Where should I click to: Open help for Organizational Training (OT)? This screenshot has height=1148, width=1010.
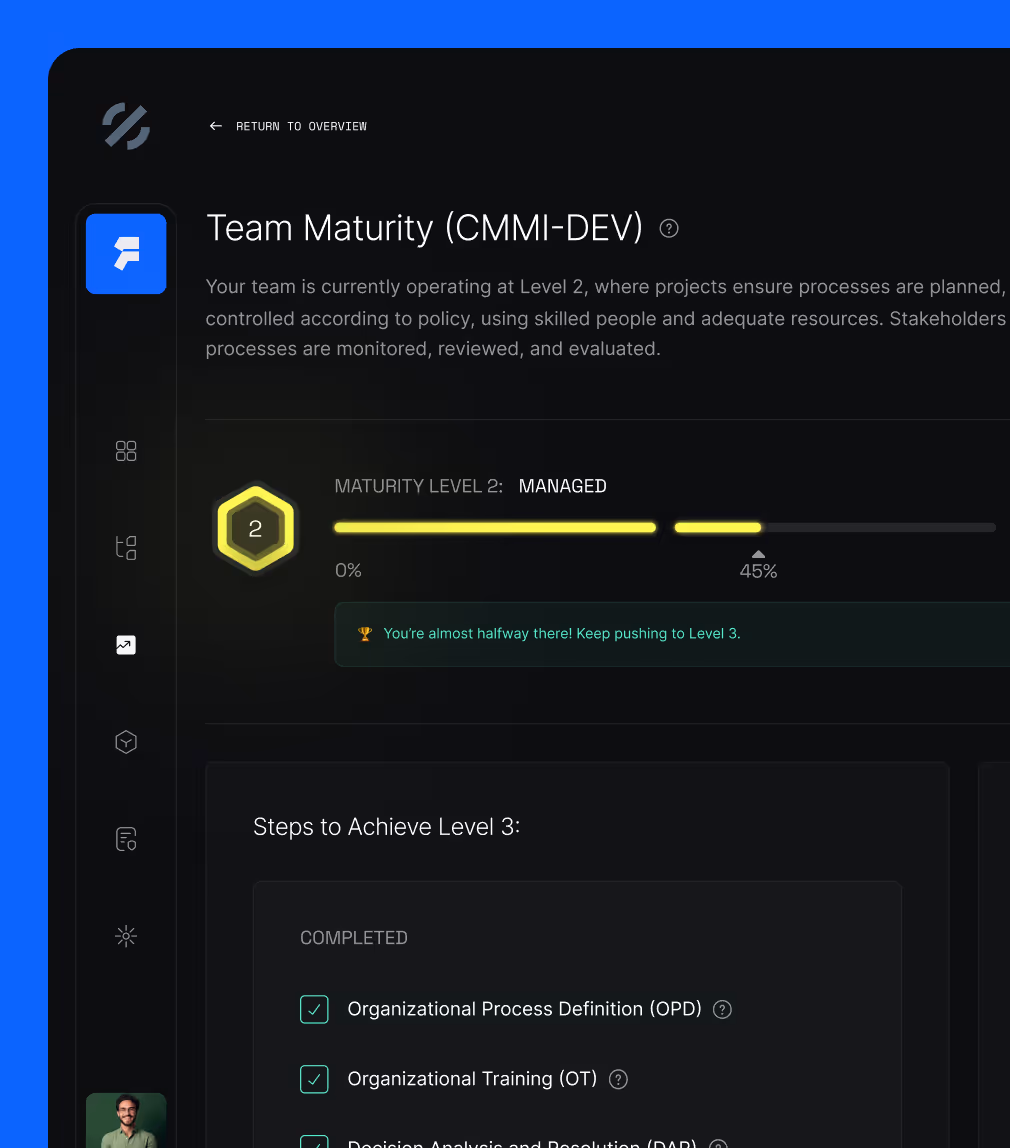tap(618, 1079)
